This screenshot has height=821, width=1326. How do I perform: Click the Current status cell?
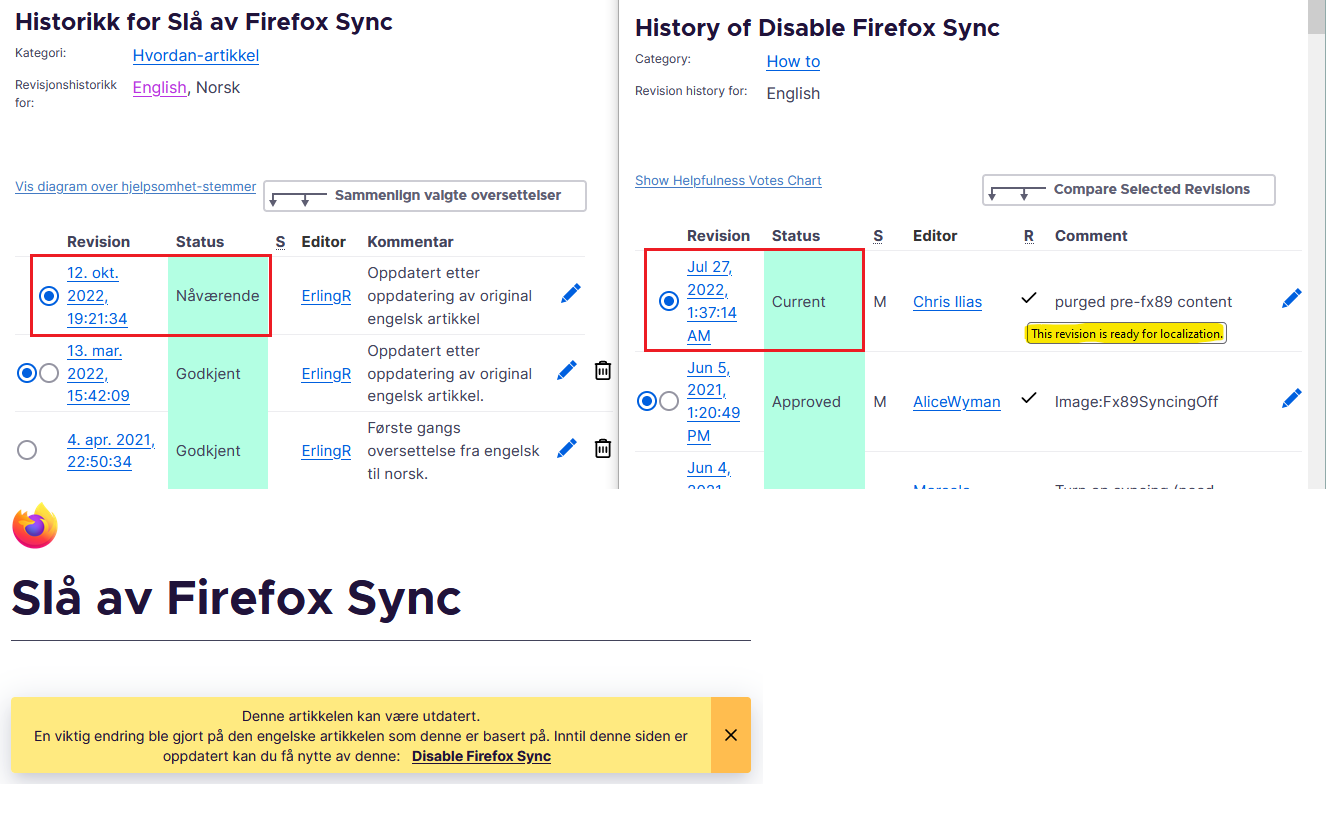813,301
